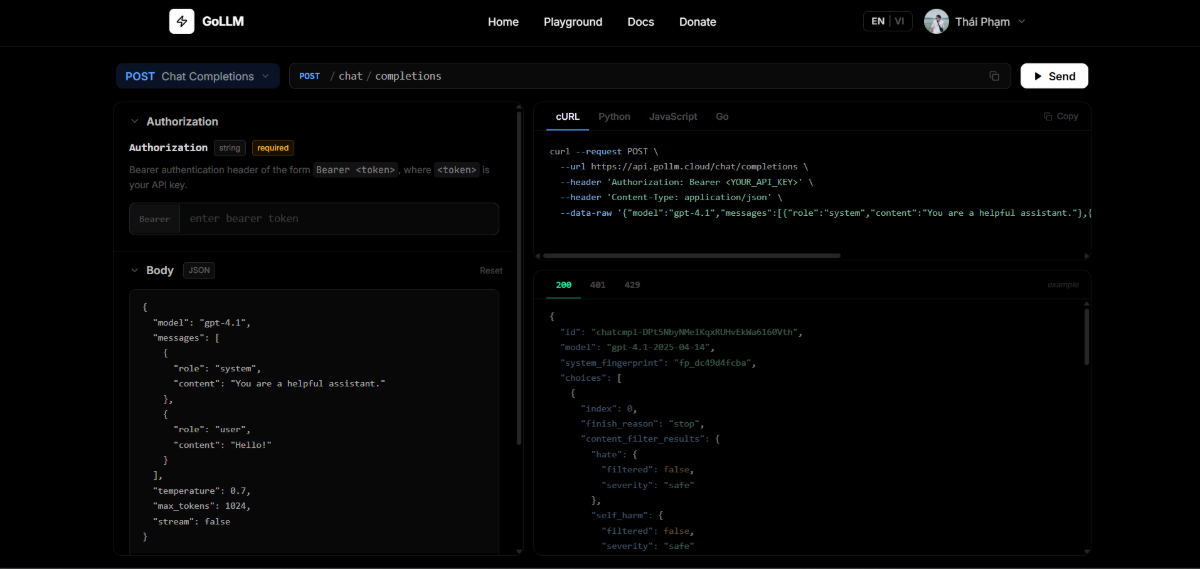Click the example label in response panel
This screenshot has height=569, width=1200.
pyautogui.click(x=1063, y=285)
